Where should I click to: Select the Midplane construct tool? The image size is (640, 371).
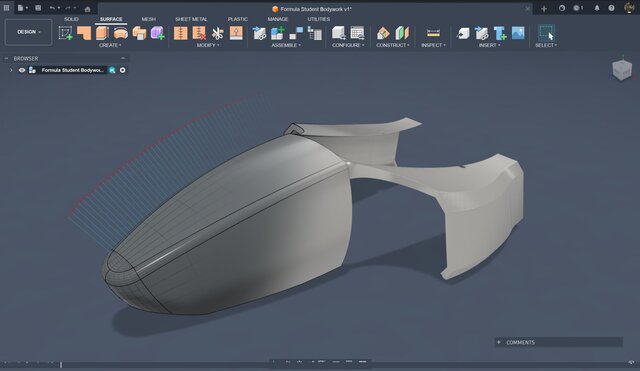402,33
